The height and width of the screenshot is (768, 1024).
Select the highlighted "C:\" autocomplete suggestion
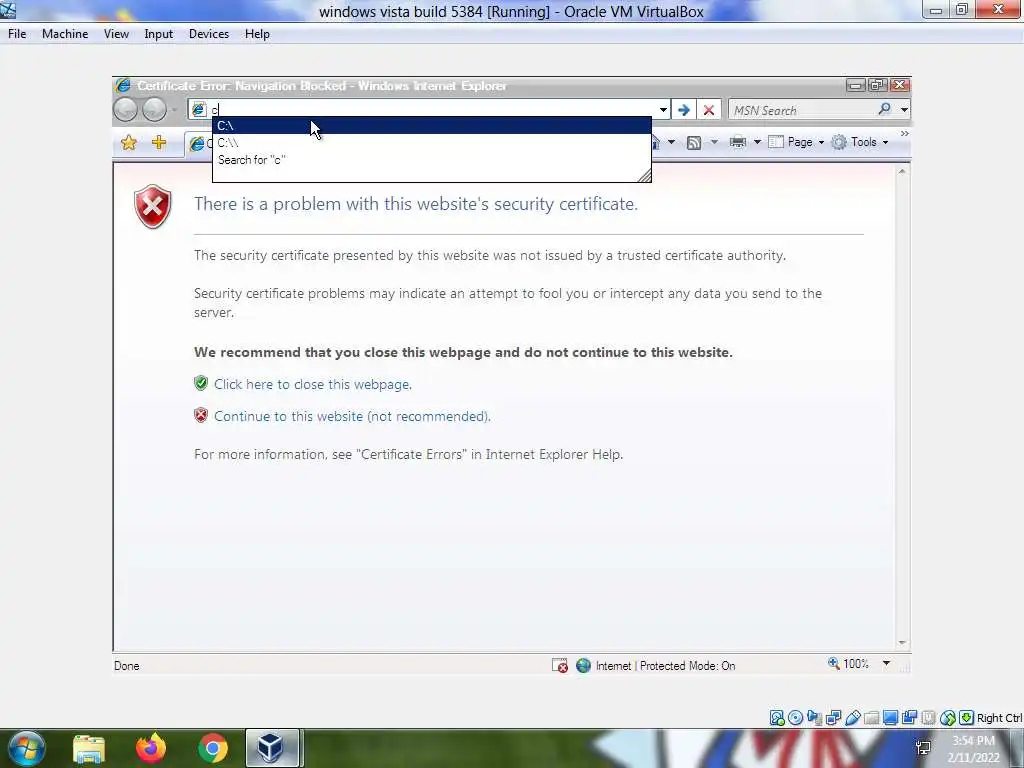pyautogui.click(x=432, y=125)
